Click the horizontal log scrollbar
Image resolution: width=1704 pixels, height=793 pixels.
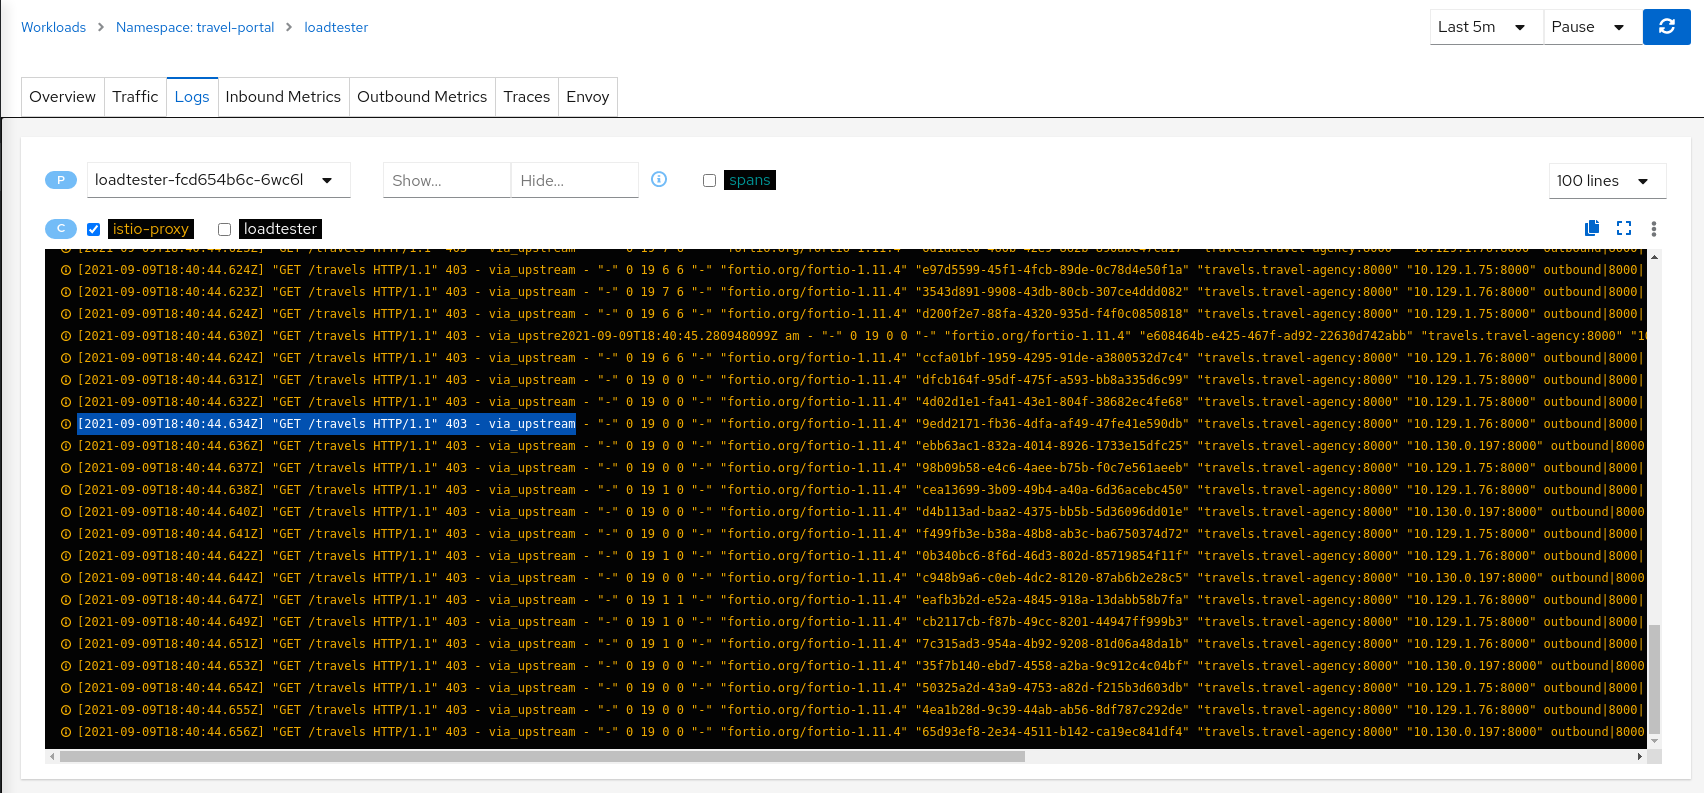click(x=542, y=757)
